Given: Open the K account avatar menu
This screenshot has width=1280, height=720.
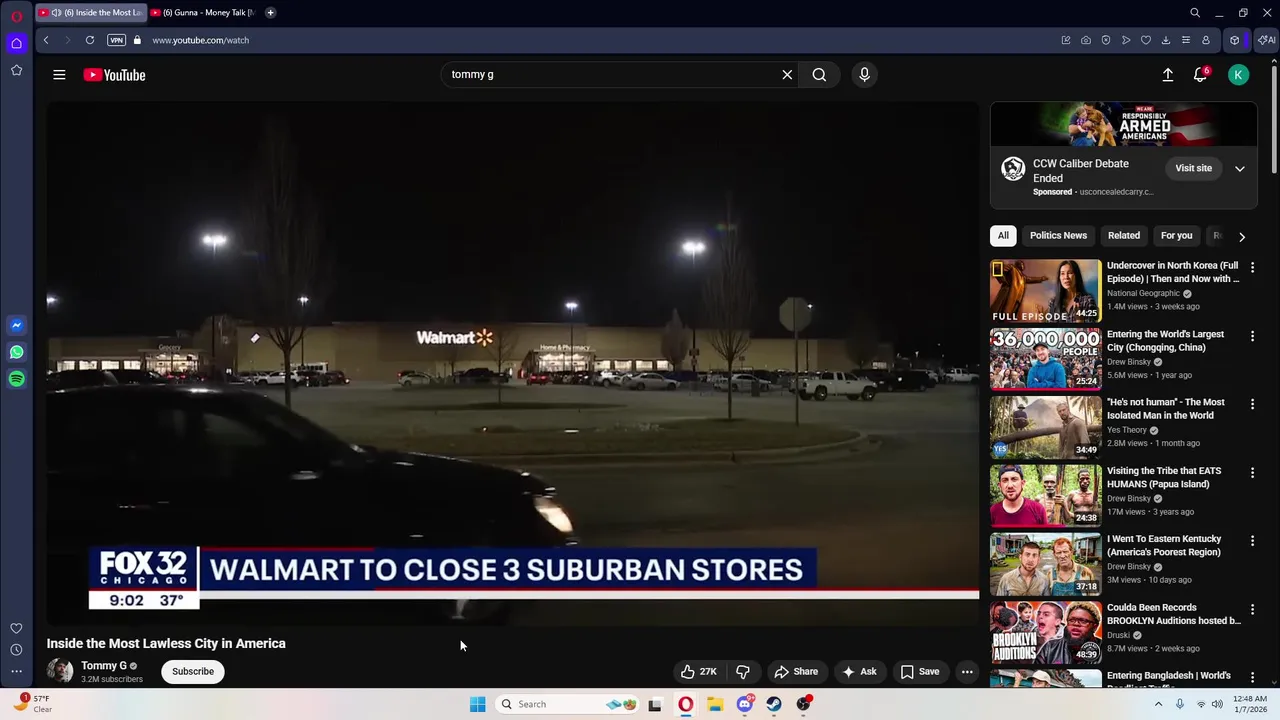Looking at the screenshot, I should click(x=1238, y=75).
